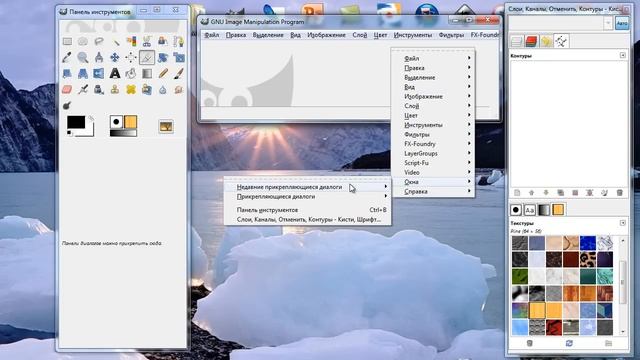Open Недавние прикрепляющиеся диалоги entry
Image resolution: width=640 pixels, height=360 pixels.
pyautogui.click(x=308, y=187)
